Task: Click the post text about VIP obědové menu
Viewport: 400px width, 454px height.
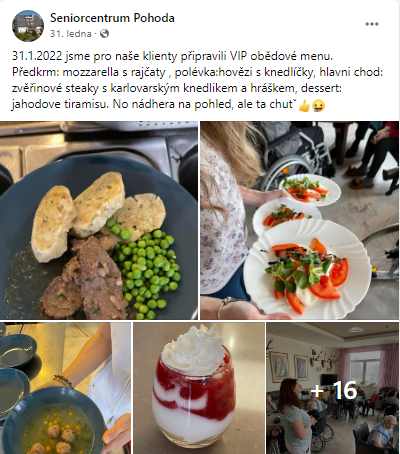Action: [x=198, y=80]
